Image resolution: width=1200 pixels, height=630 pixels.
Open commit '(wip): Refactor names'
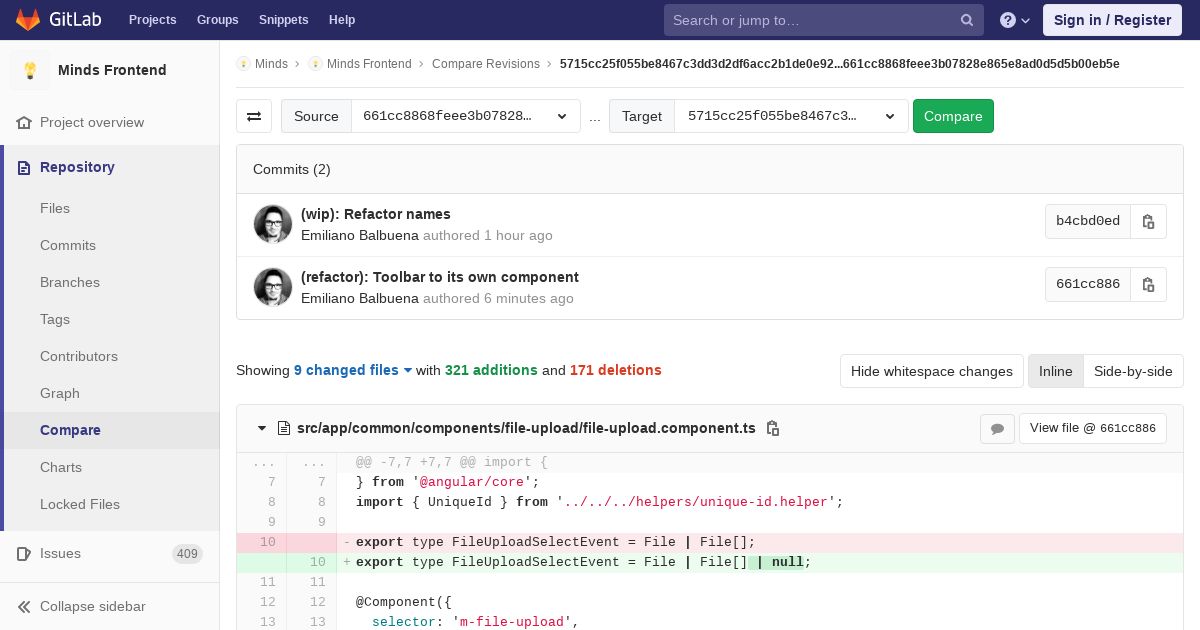pyautogui.click(x=375, y=214)
